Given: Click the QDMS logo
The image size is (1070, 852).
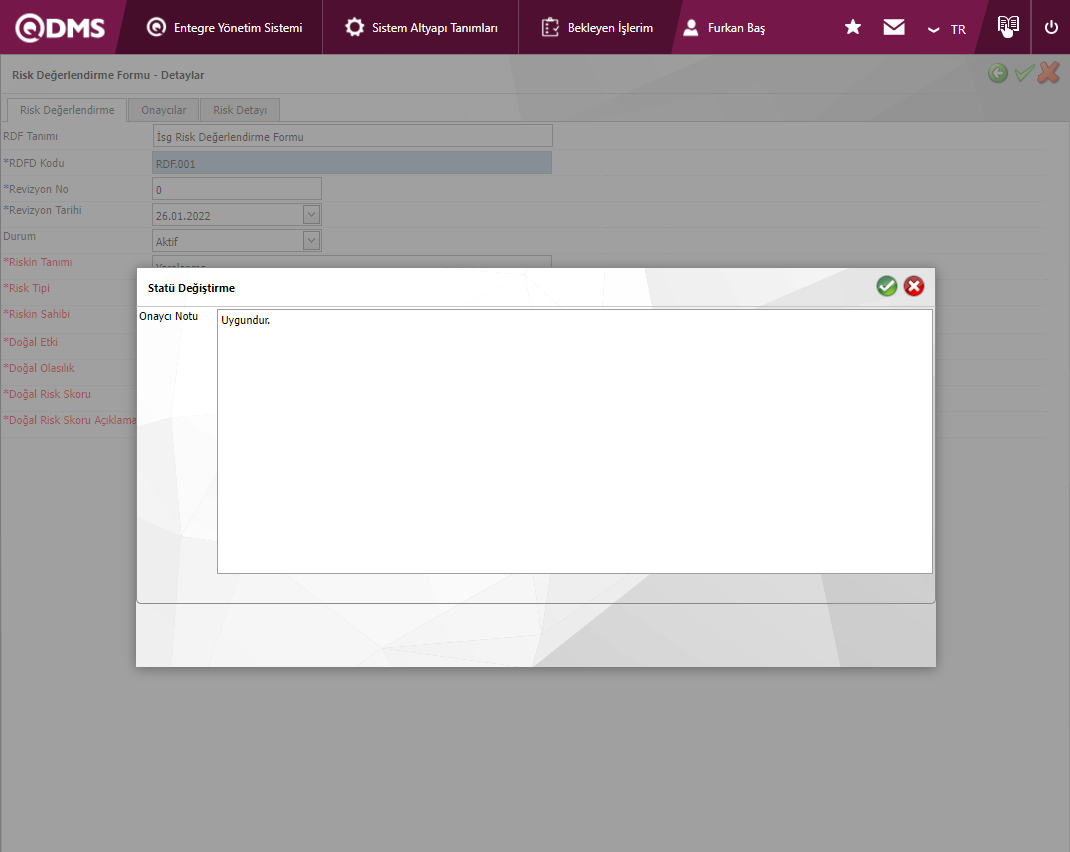Looking at the screenshot, I should tap(60, 28).
